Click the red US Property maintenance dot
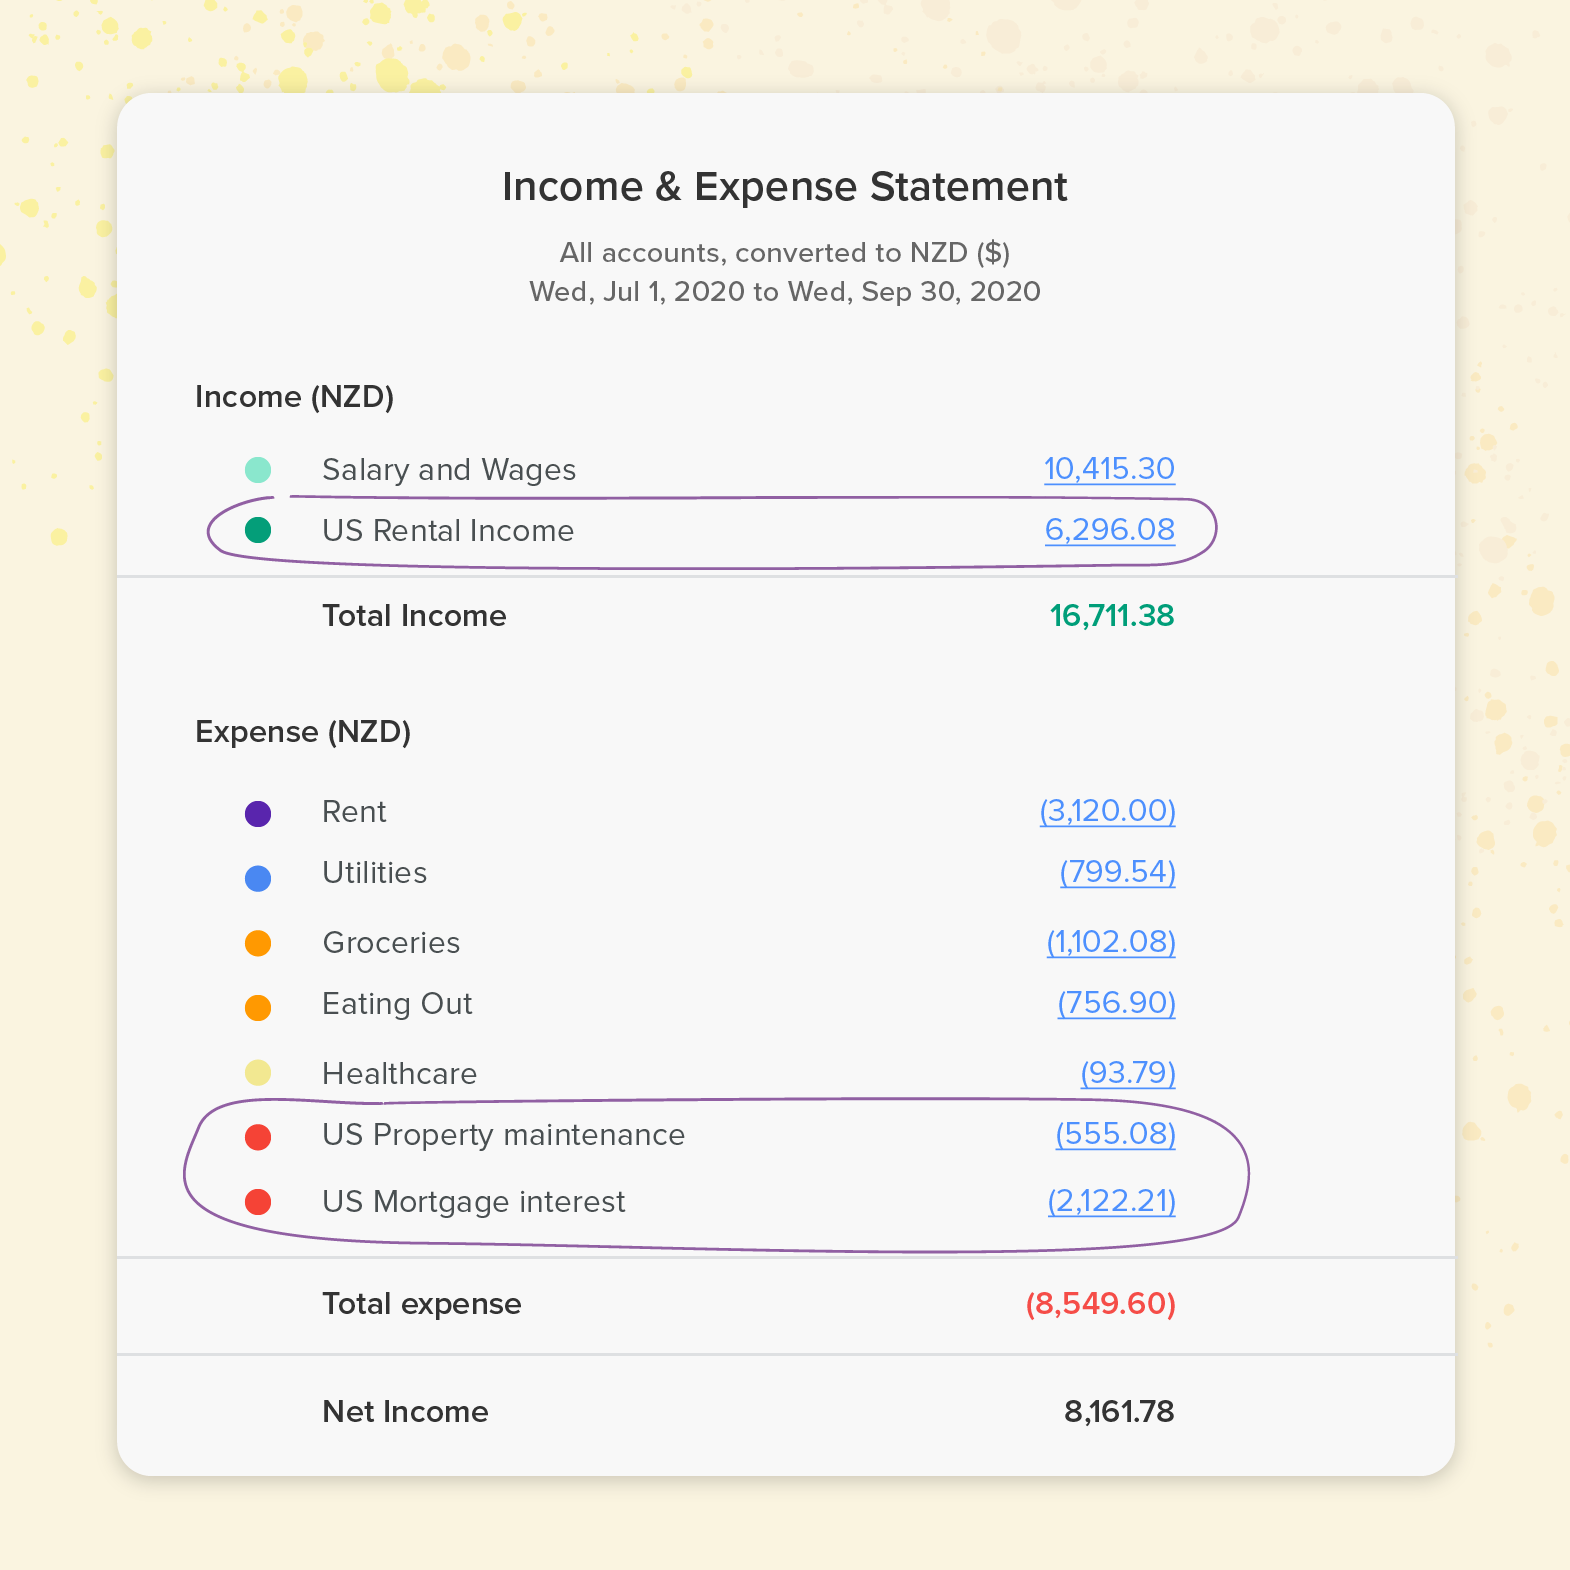 coord(258,1137)
